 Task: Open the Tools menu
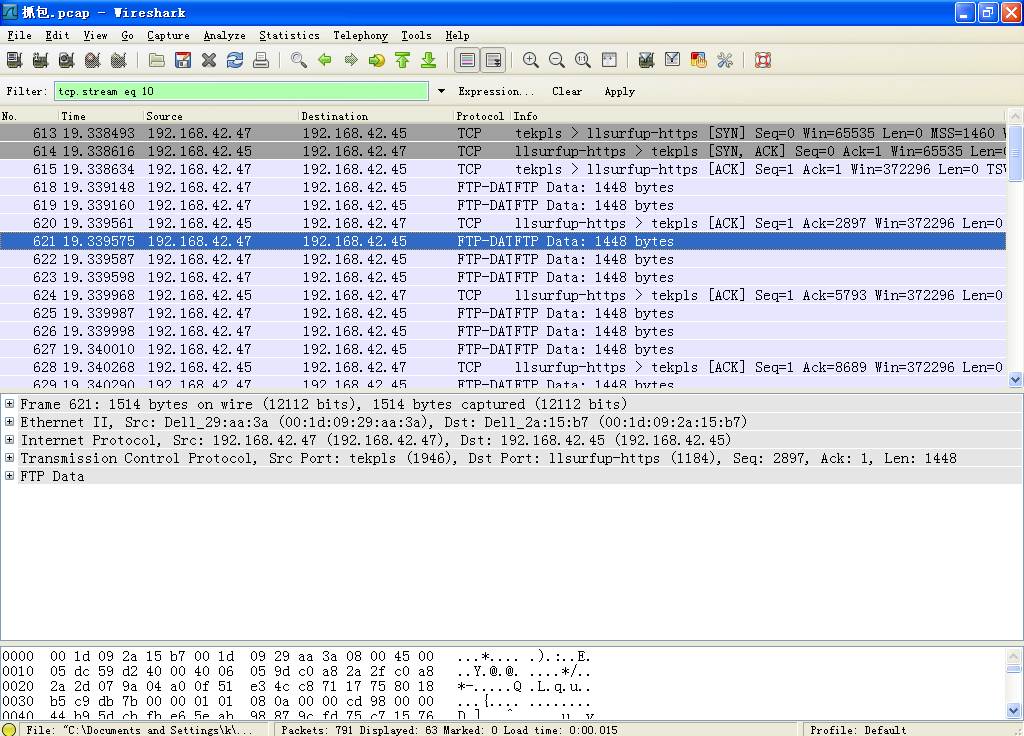[x=416, y=35]
